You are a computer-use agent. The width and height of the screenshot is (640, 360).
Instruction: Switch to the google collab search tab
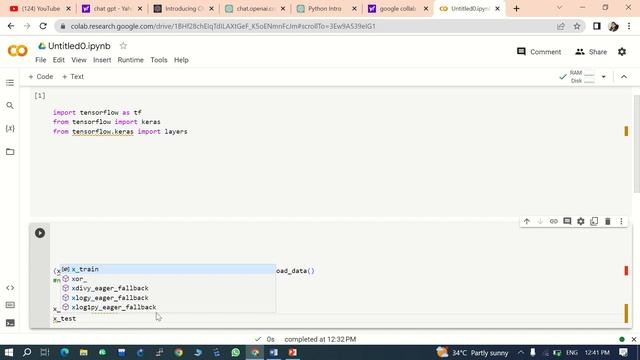pyautogui.click(x=399, y=9)
